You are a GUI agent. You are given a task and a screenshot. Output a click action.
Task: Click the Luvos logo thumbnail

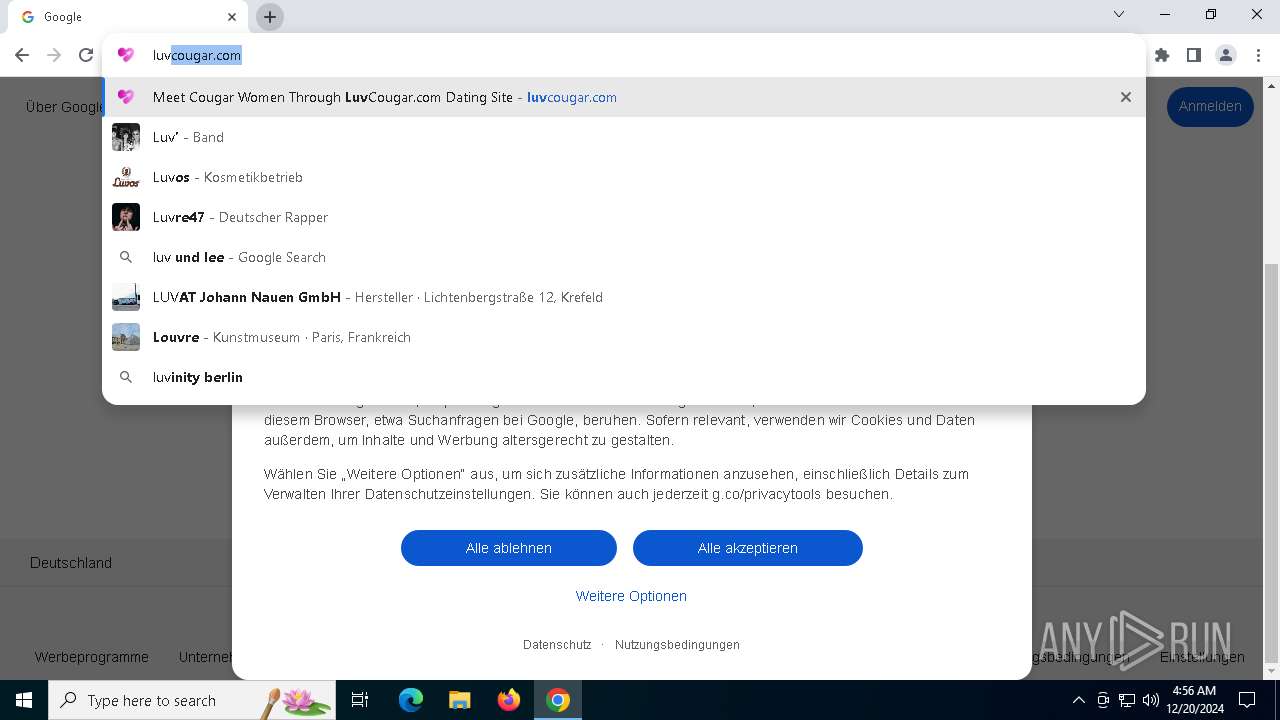126,177
